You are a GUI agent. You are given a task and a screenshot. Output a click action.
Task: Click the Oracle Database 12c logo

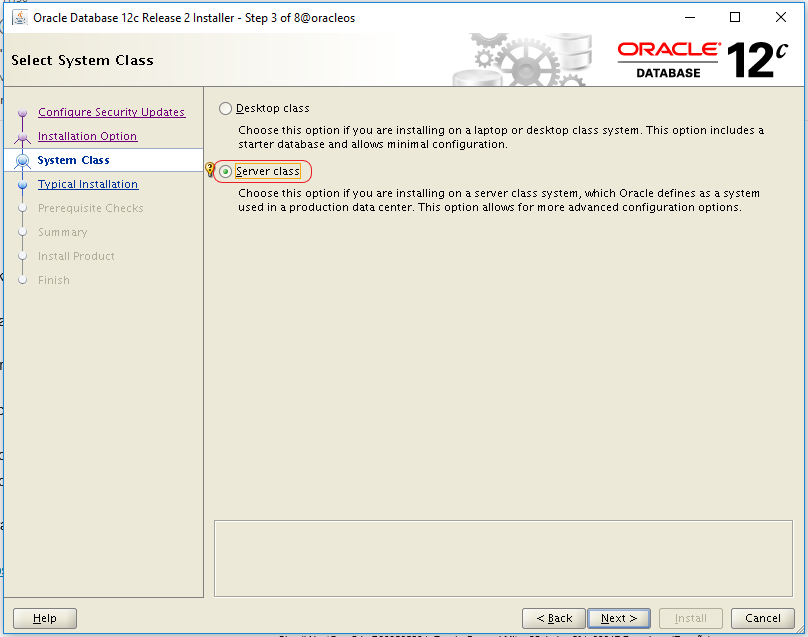tap(702, 60)
